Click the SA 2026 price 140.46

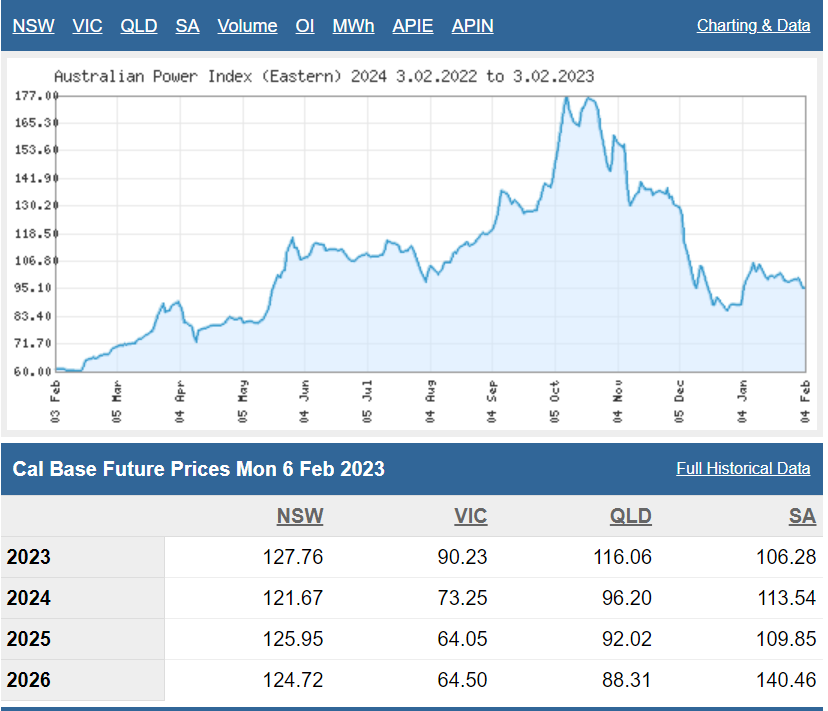[786, 680]
